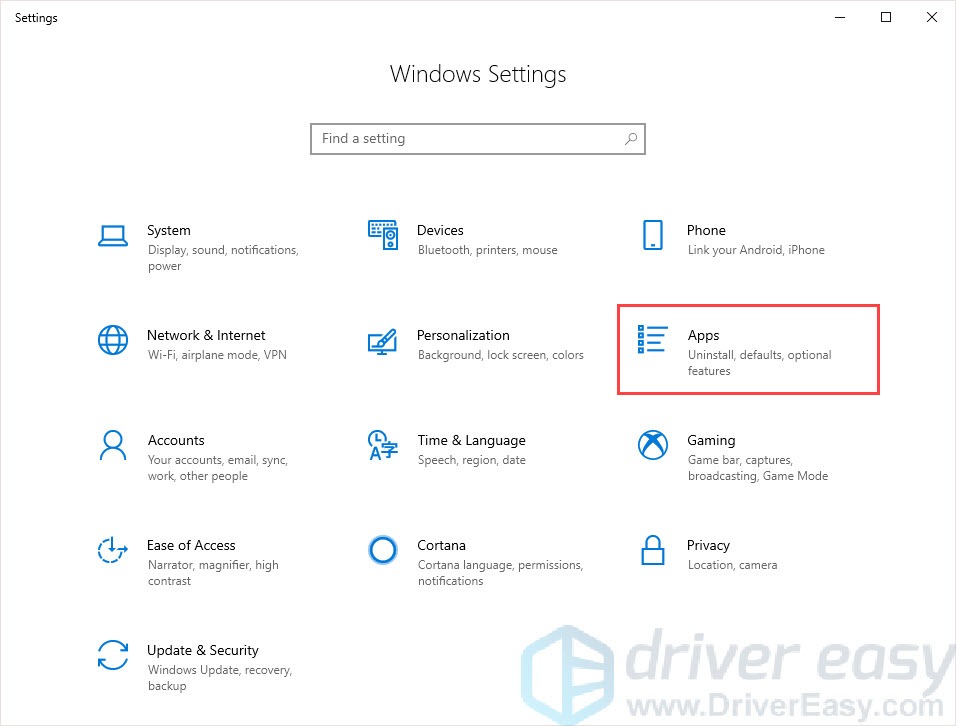The image size is (956, 726).
Task: Open the Gaming title
Action: pyautogui.click(x=711, y=440)
